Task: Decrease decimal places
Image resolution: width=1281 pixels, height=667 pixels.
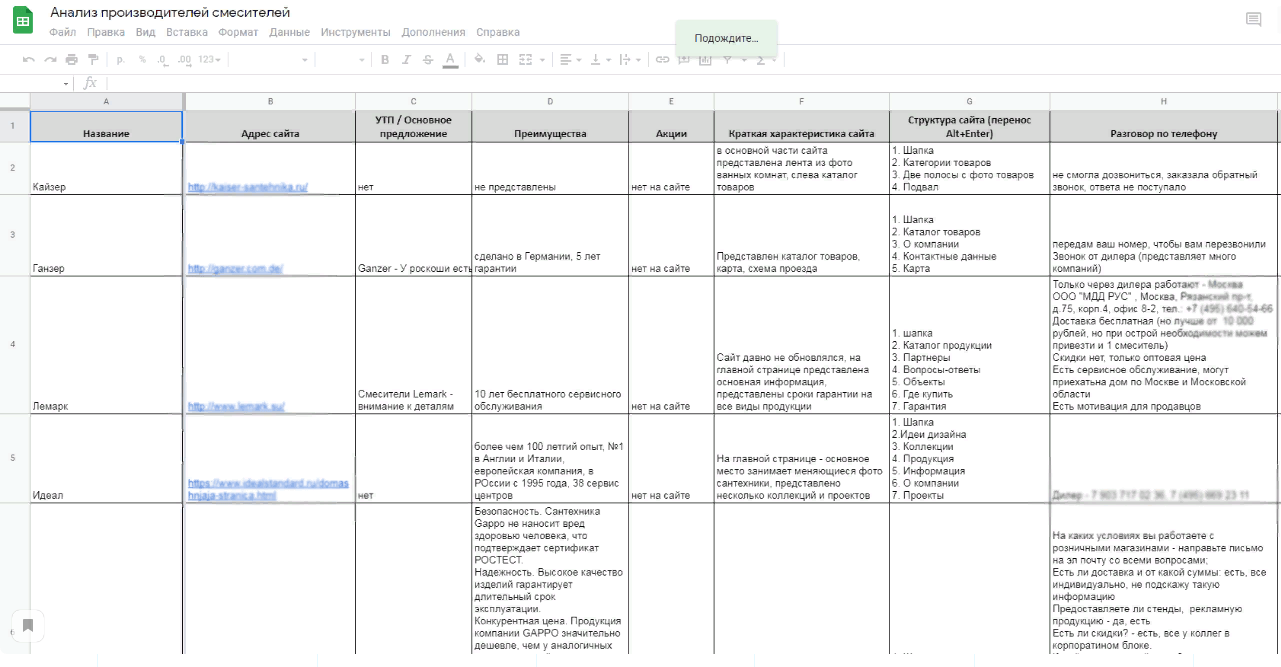Action: pos(163,60)
